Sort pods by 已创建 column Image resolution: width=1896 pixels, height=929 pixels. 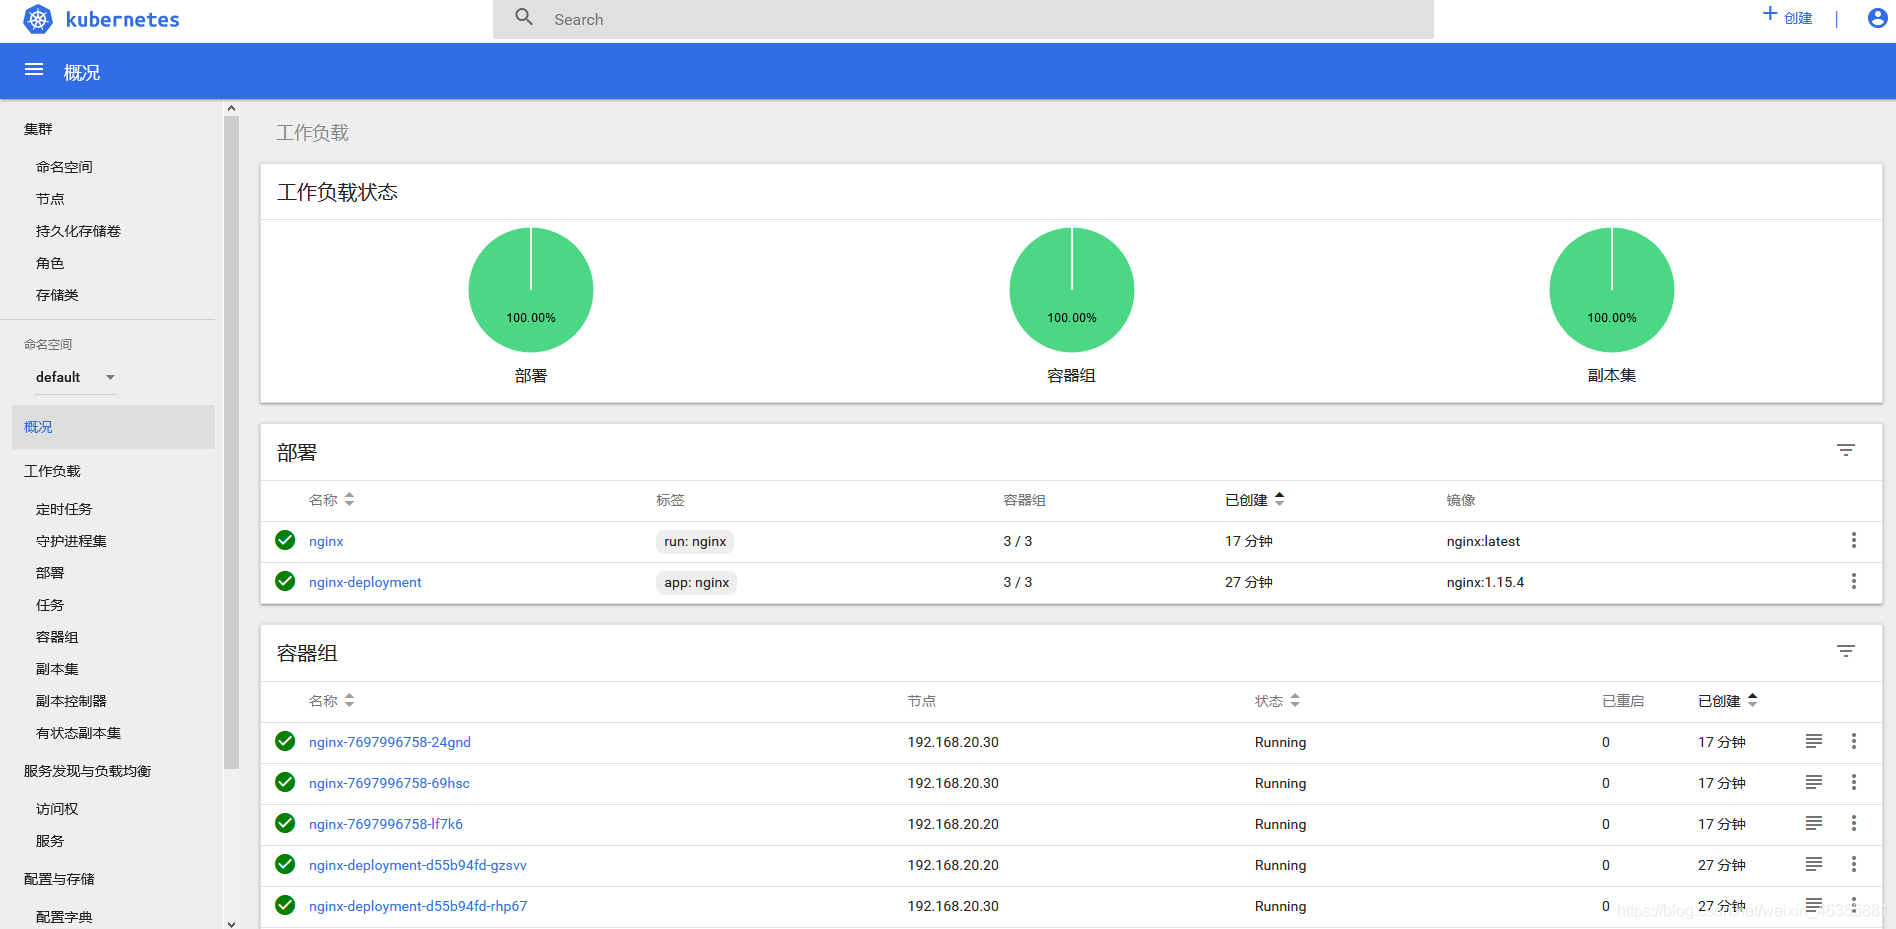[1727, 701]
